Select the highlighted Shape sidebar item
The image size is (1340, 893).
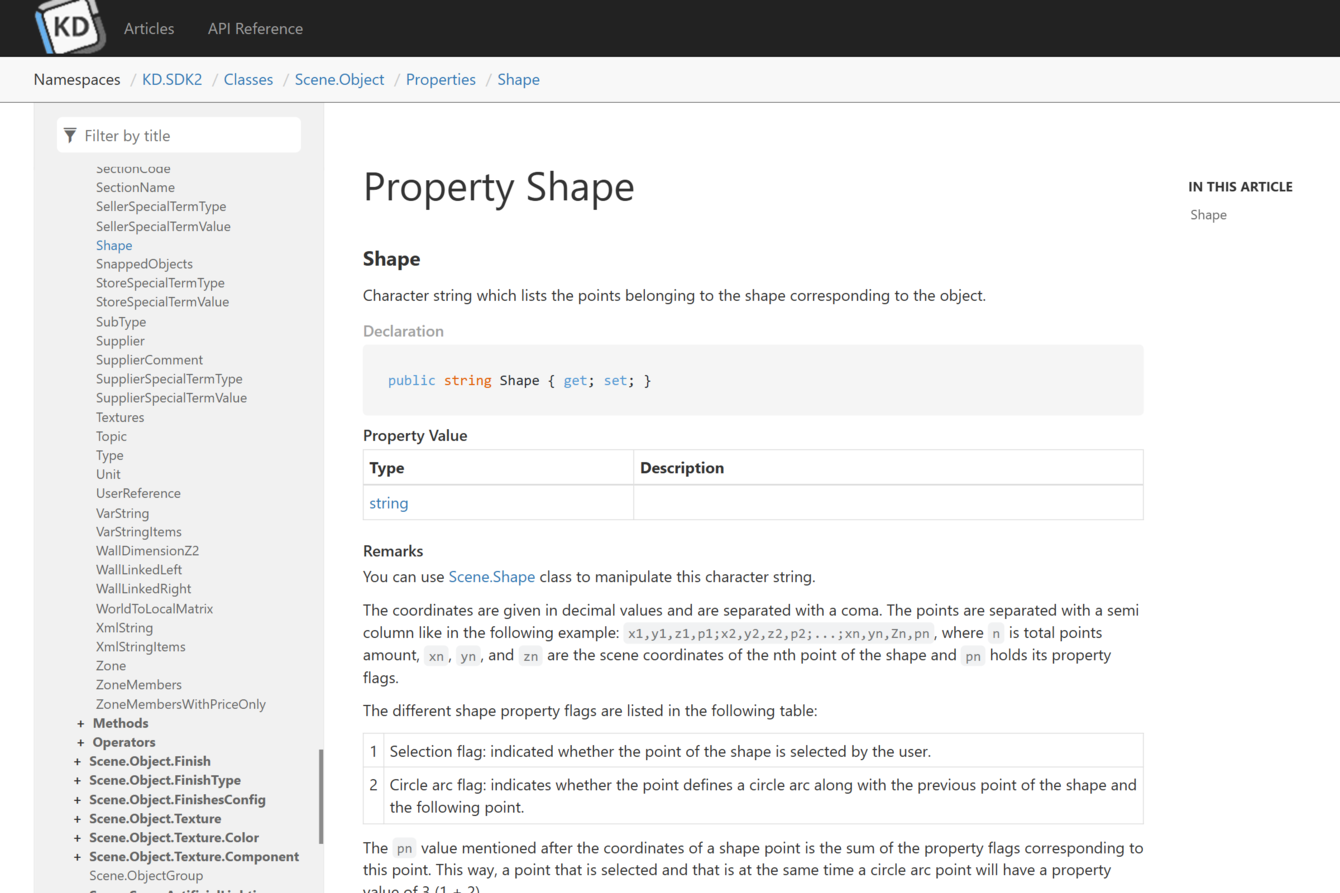114,245
